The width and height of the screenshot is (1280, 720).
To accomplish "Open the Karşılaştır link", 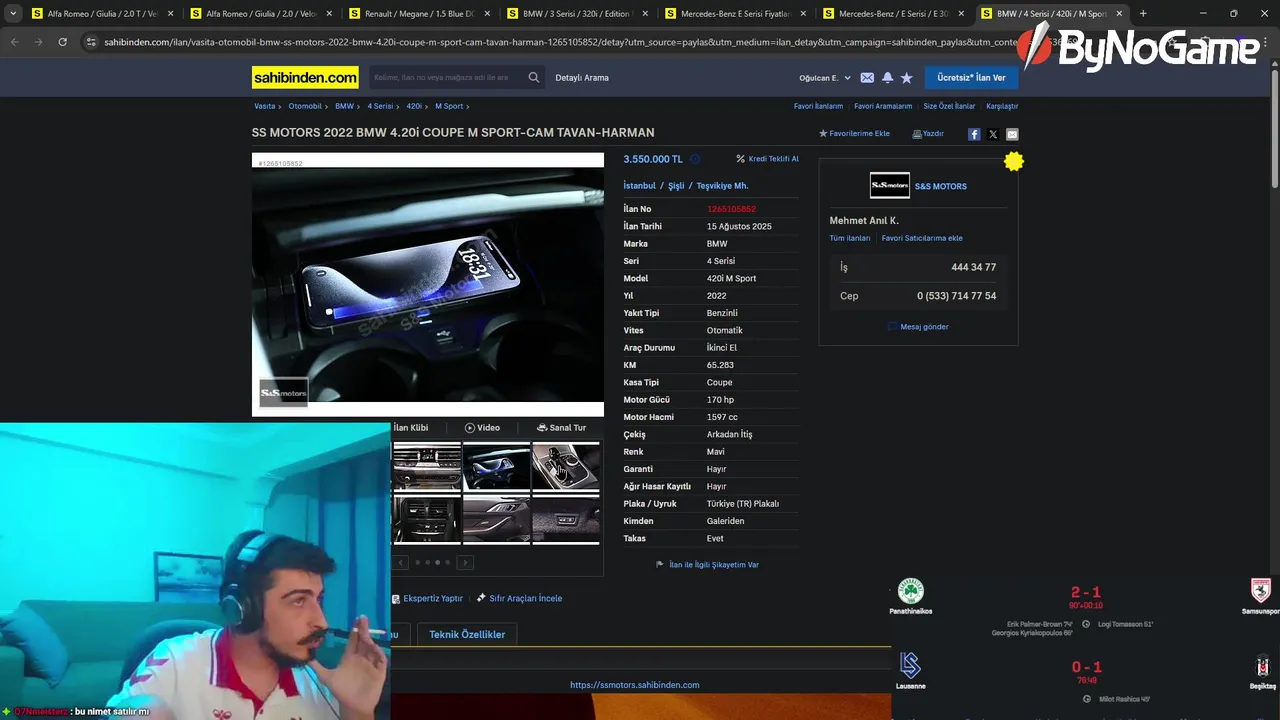I will tap(1002, 106).
